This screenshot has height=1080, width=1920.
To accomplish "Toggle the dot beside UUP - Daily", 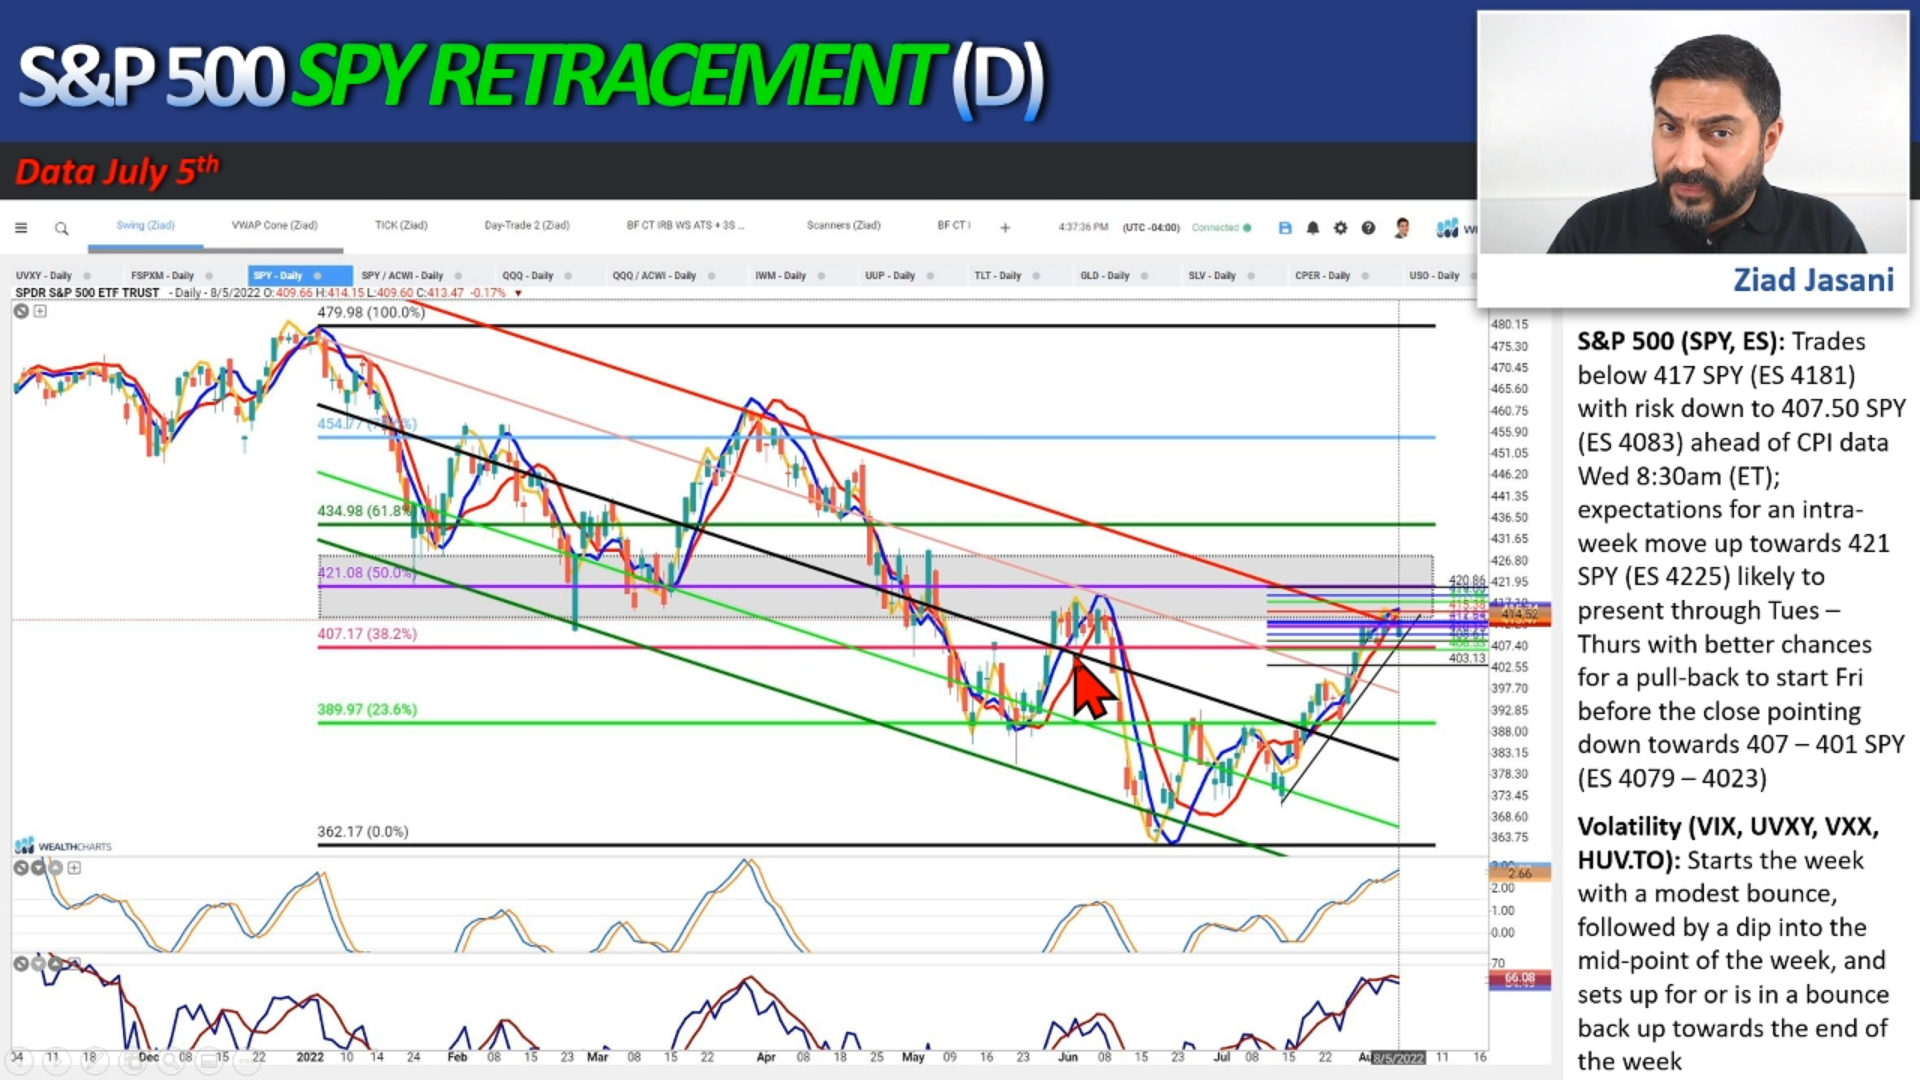I will pyautogui.click(x=930, y=276).
